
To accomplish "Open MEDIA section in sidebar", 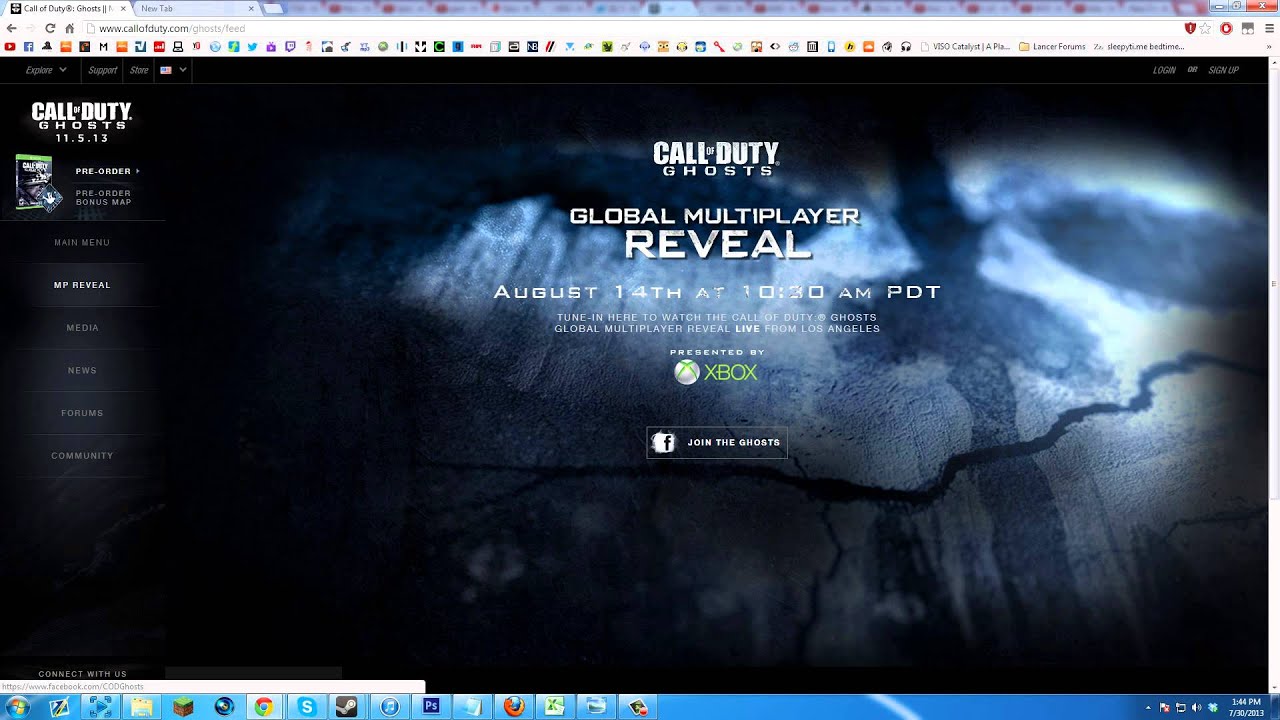I will coord(82,328).
